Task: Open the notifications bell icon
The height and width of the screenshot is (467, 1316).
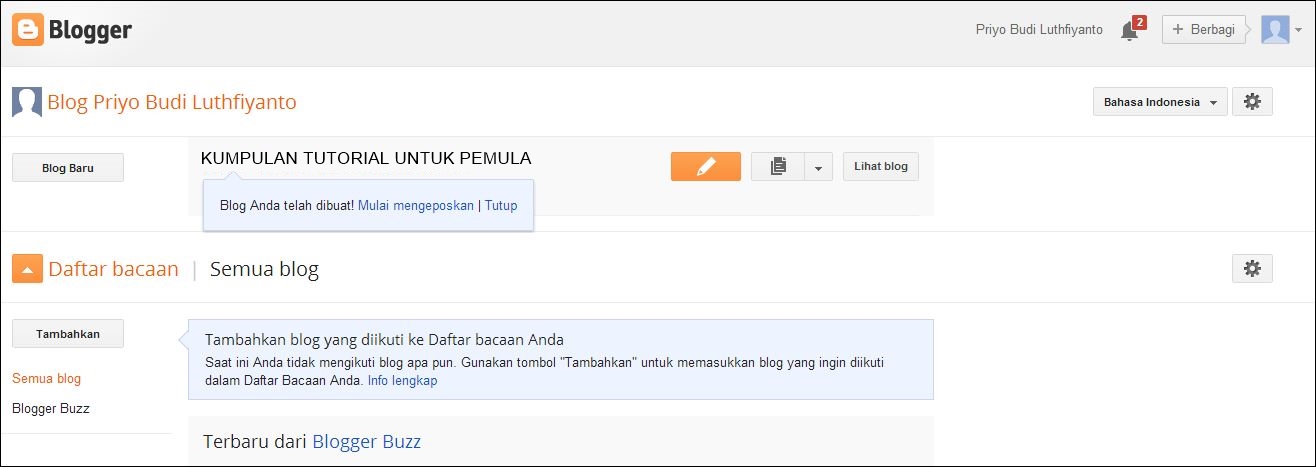Action: click(x=1130, y=30)
